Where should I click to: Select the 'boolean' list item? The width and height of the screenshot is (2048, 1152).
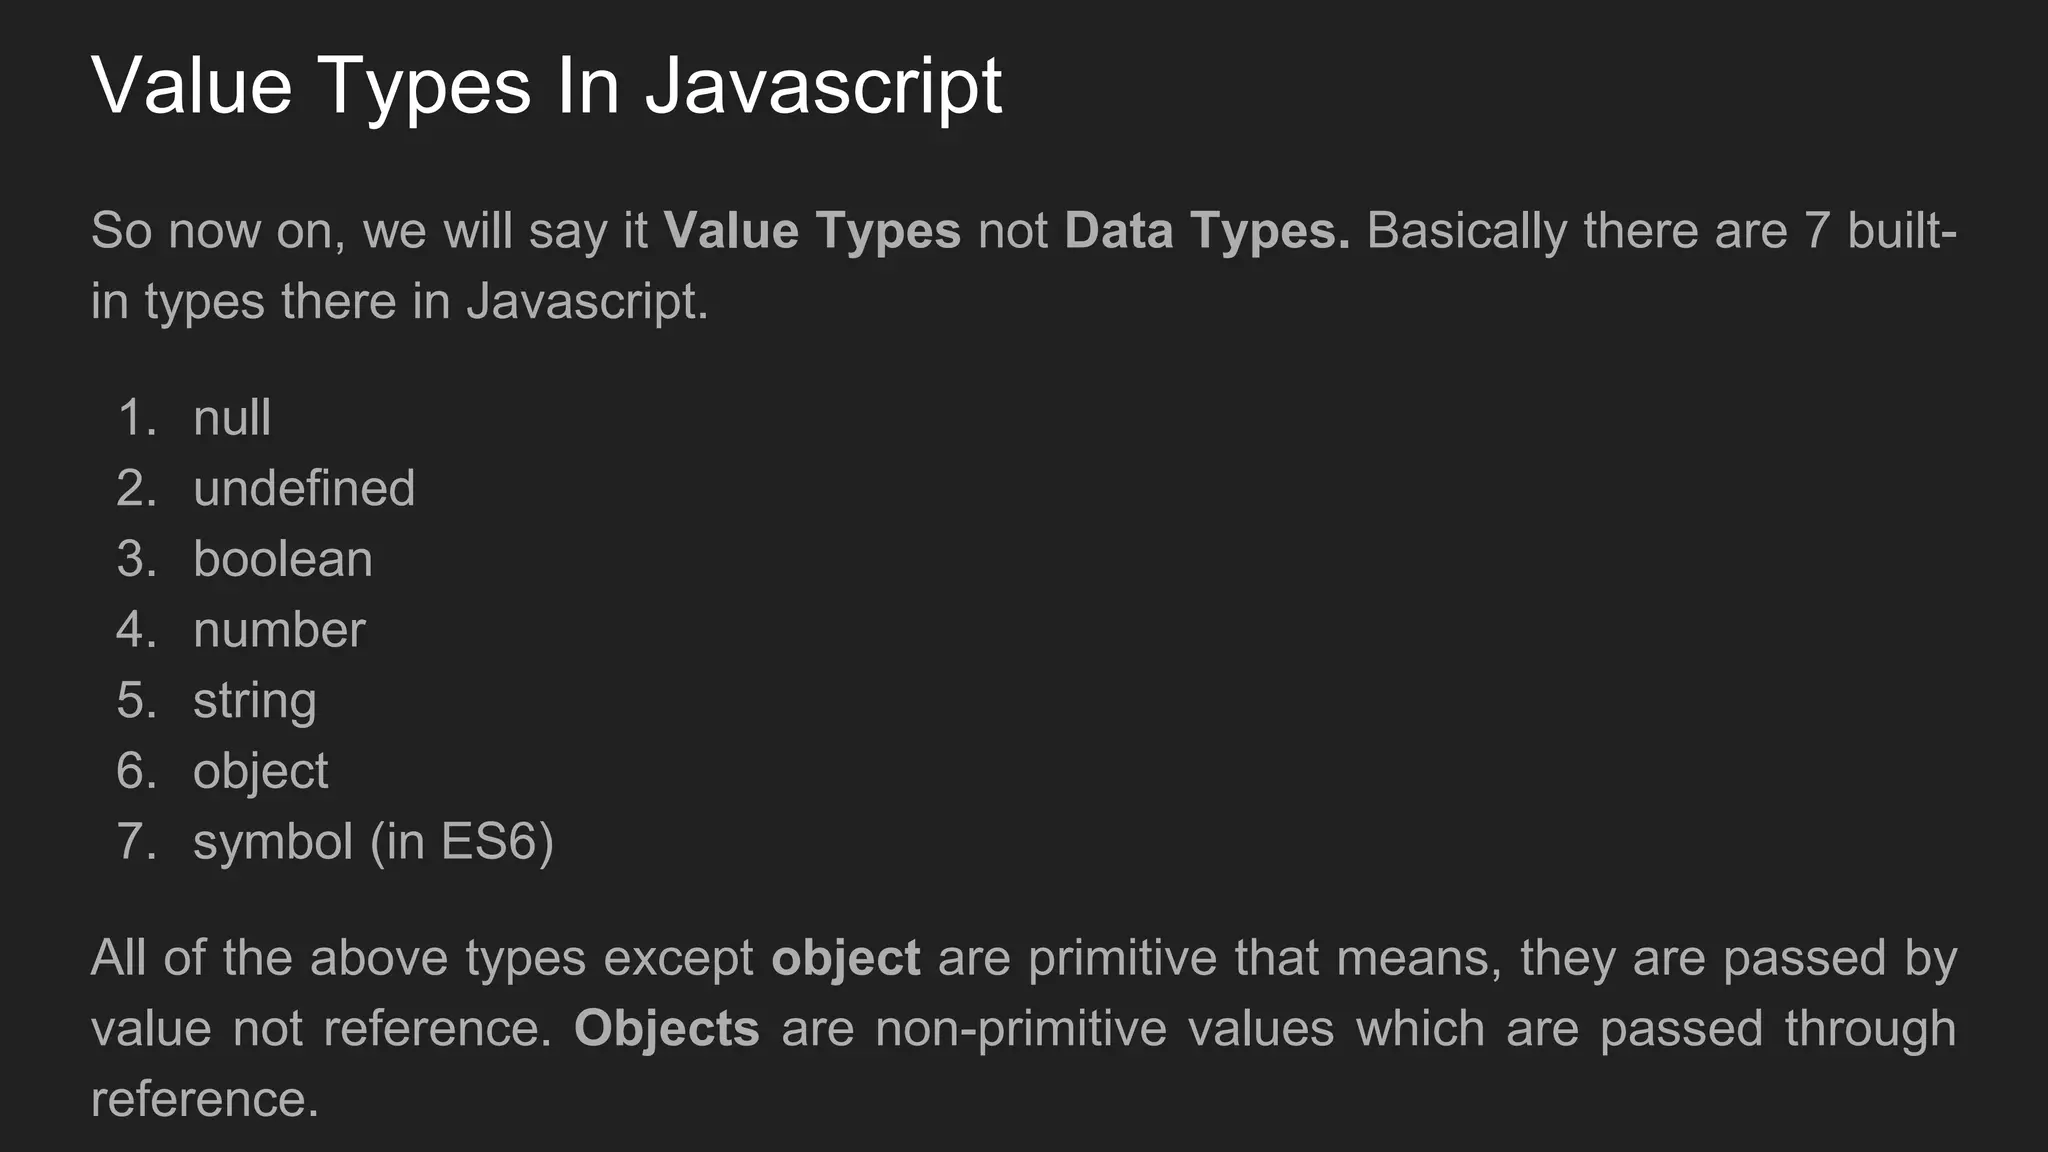pyautogui.click(x=283, y=559)
